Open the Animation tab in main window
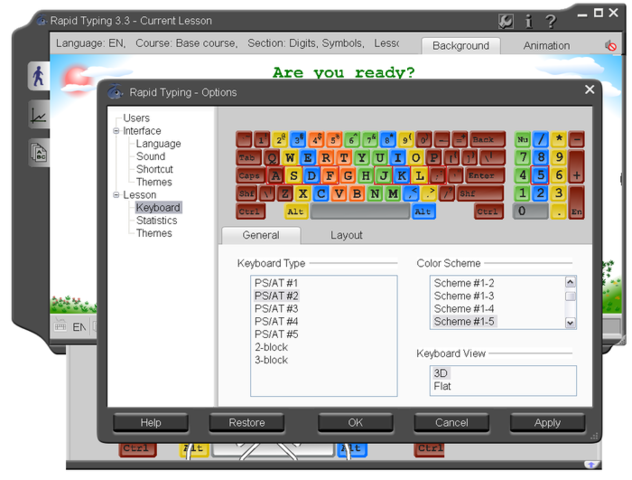Image resolution: width=632 pixels, height=480 pixels. [x=547, y=46]
